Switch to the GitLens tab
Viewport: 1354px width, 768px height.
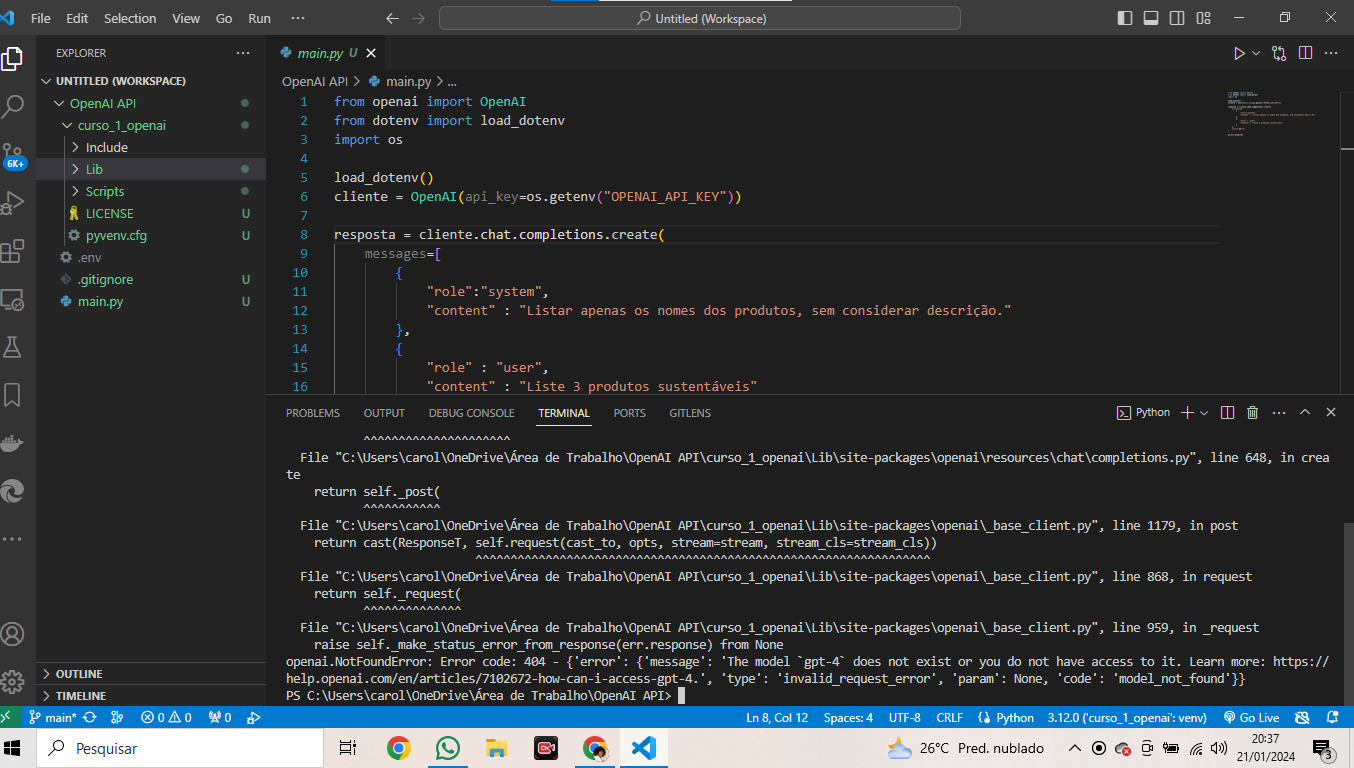(690, 413)
